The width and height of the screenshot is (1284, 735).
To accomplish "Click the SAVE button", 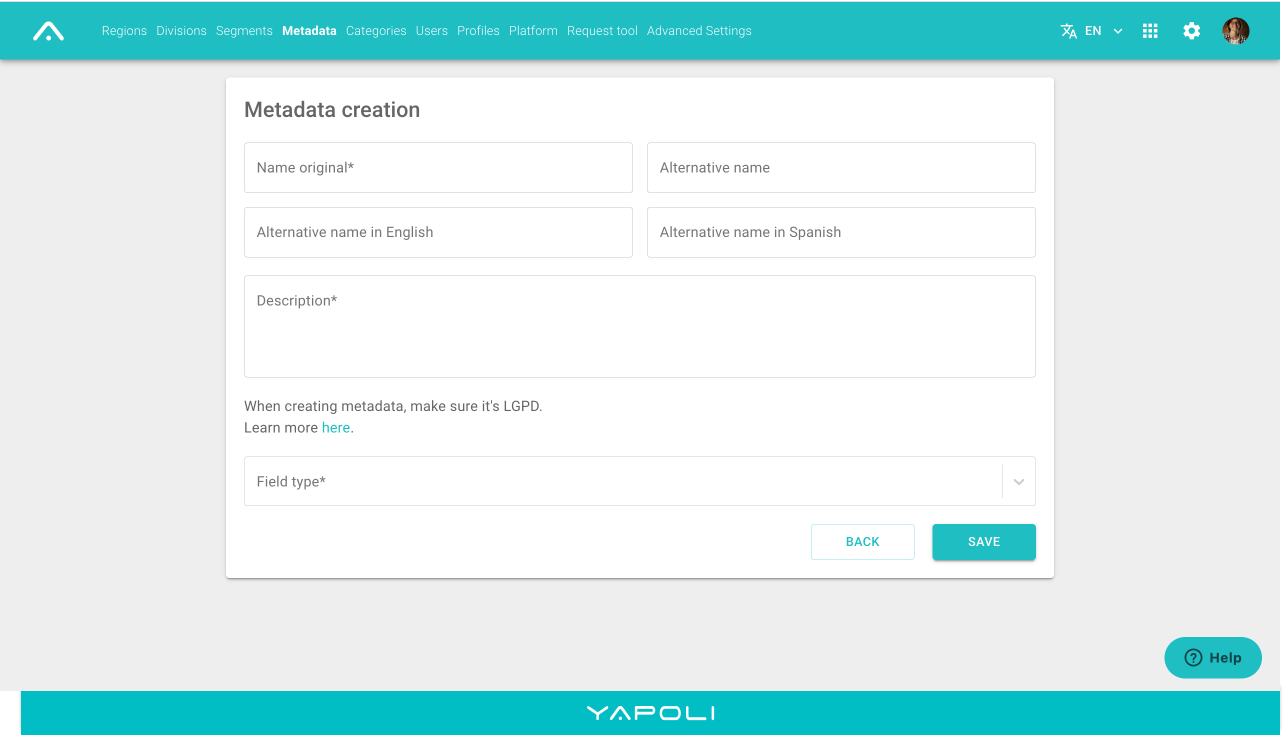I will 984,542.
